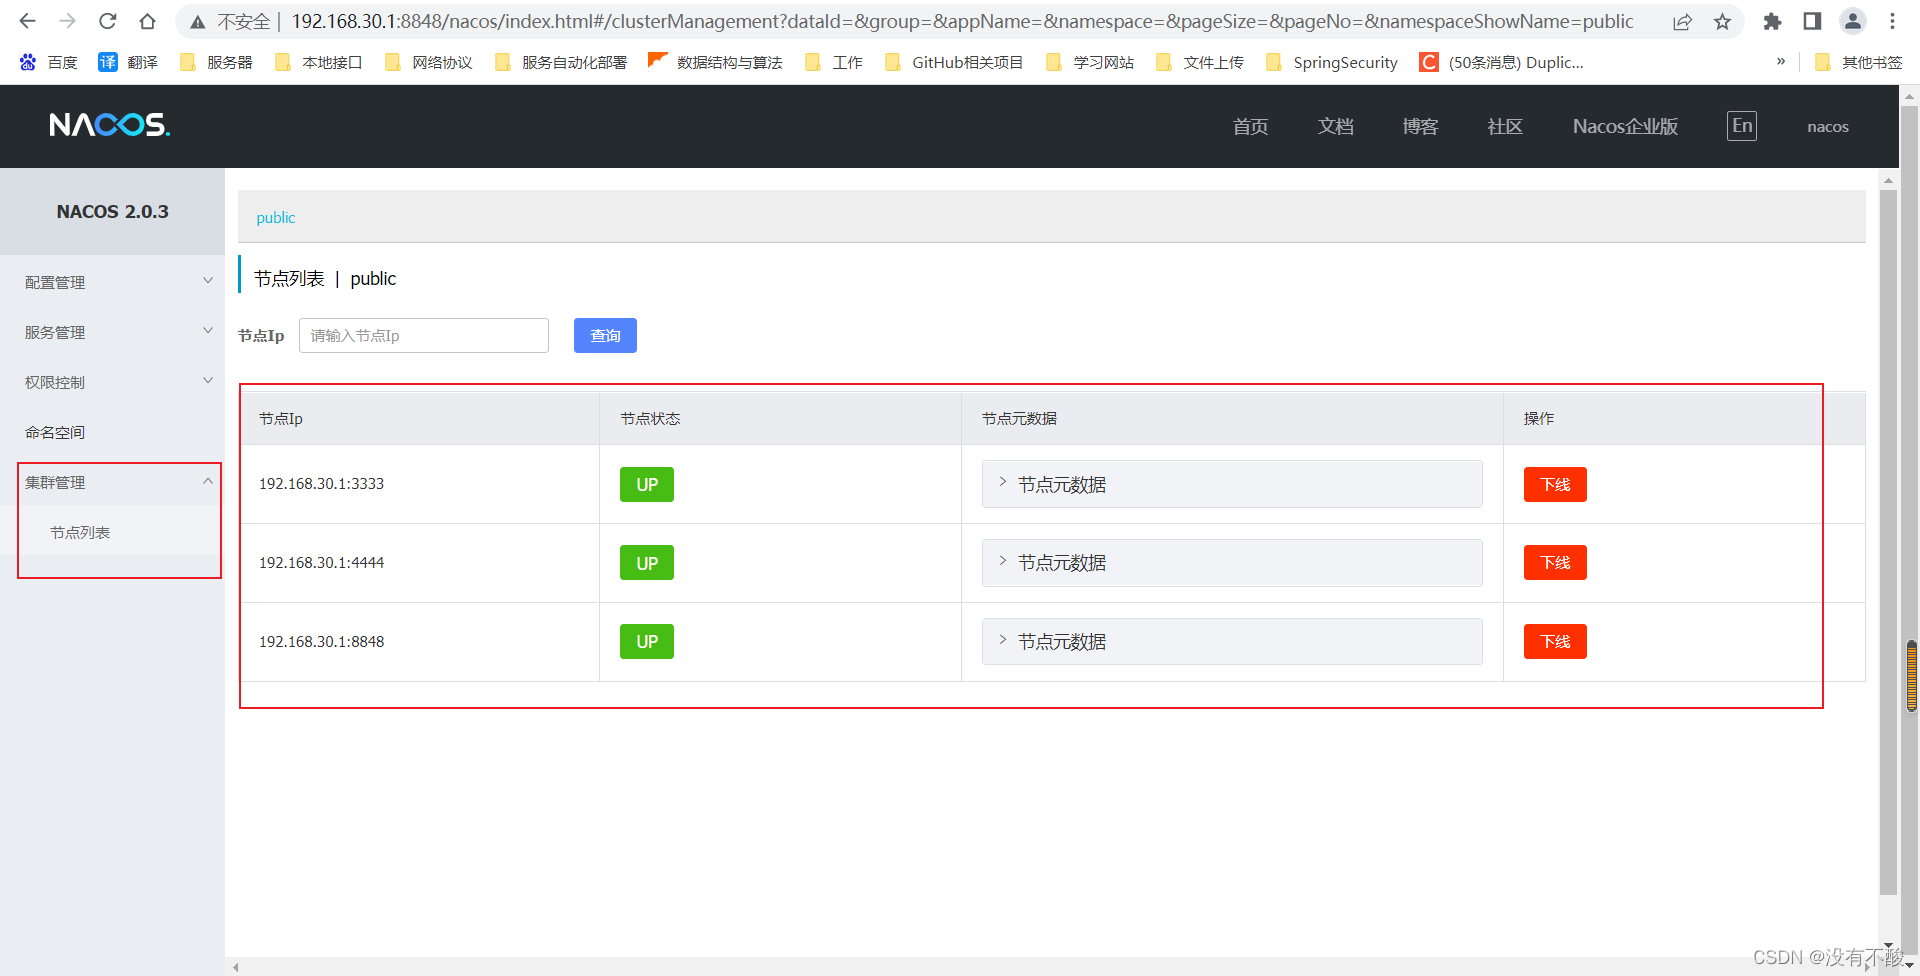Click the not-secure warning icon
This screenshot has width=1920, height=976.
pyautogui.click(x=198, y=22)
